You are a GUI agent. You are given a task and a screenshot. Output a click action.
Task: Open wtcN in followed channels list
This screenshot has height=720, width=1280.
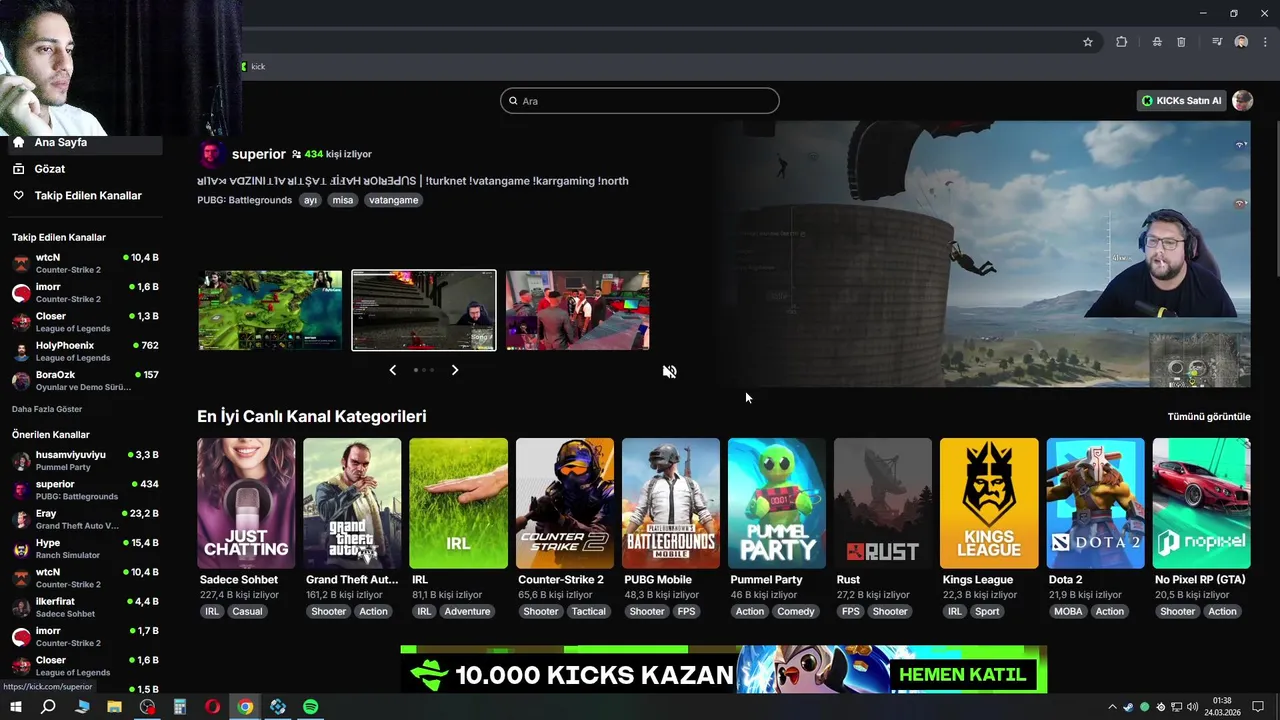click(x=85, y=263)
